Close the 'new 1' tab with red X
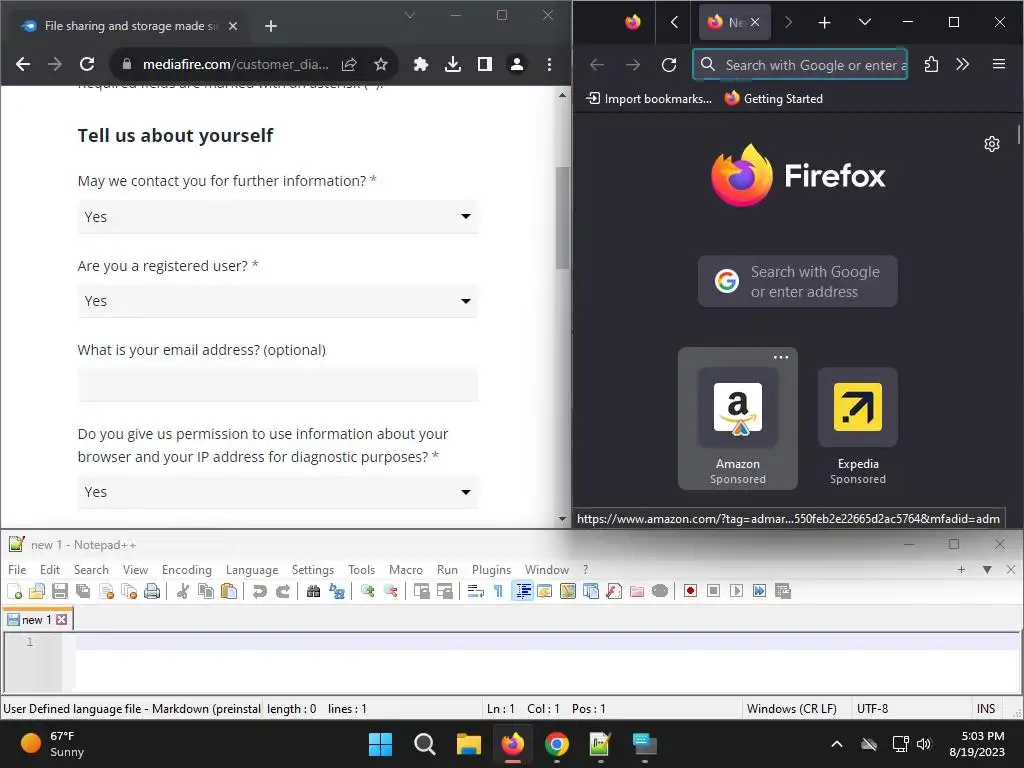Viewport: 1024px width, 768px height. click(x=61, y=619)
